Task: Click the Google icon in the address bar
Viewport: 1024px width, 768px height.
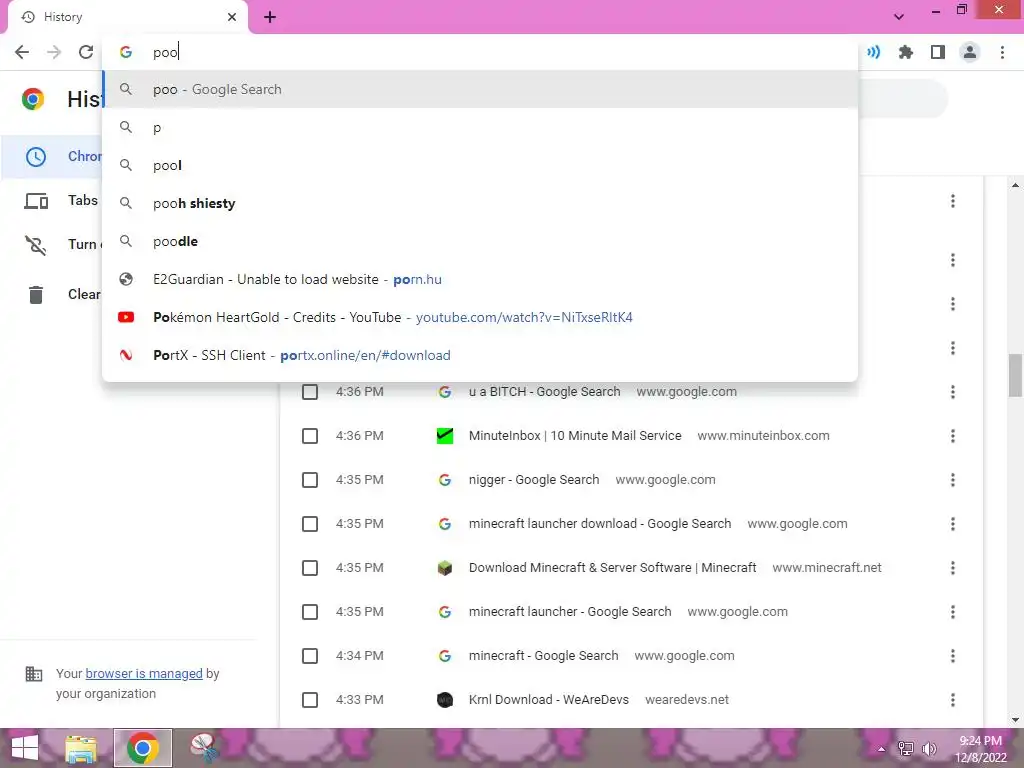Action: click(126, 52)
